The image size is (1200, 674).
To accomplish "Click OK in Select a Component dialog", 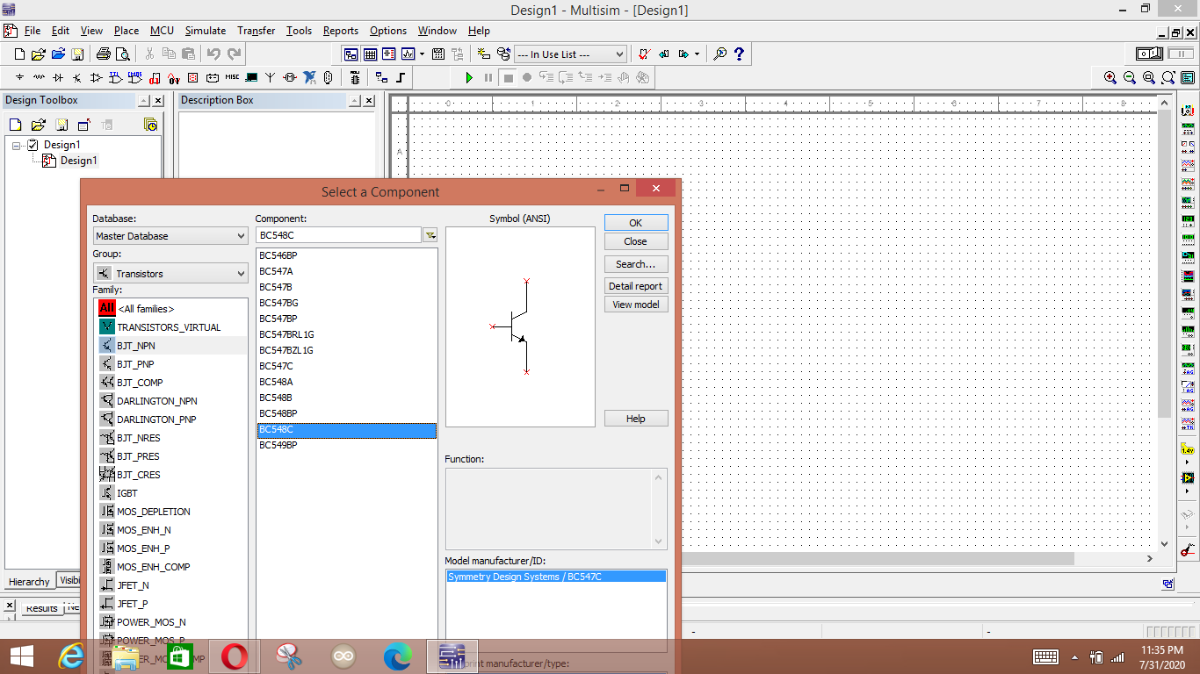I will (x=635, y=223).
